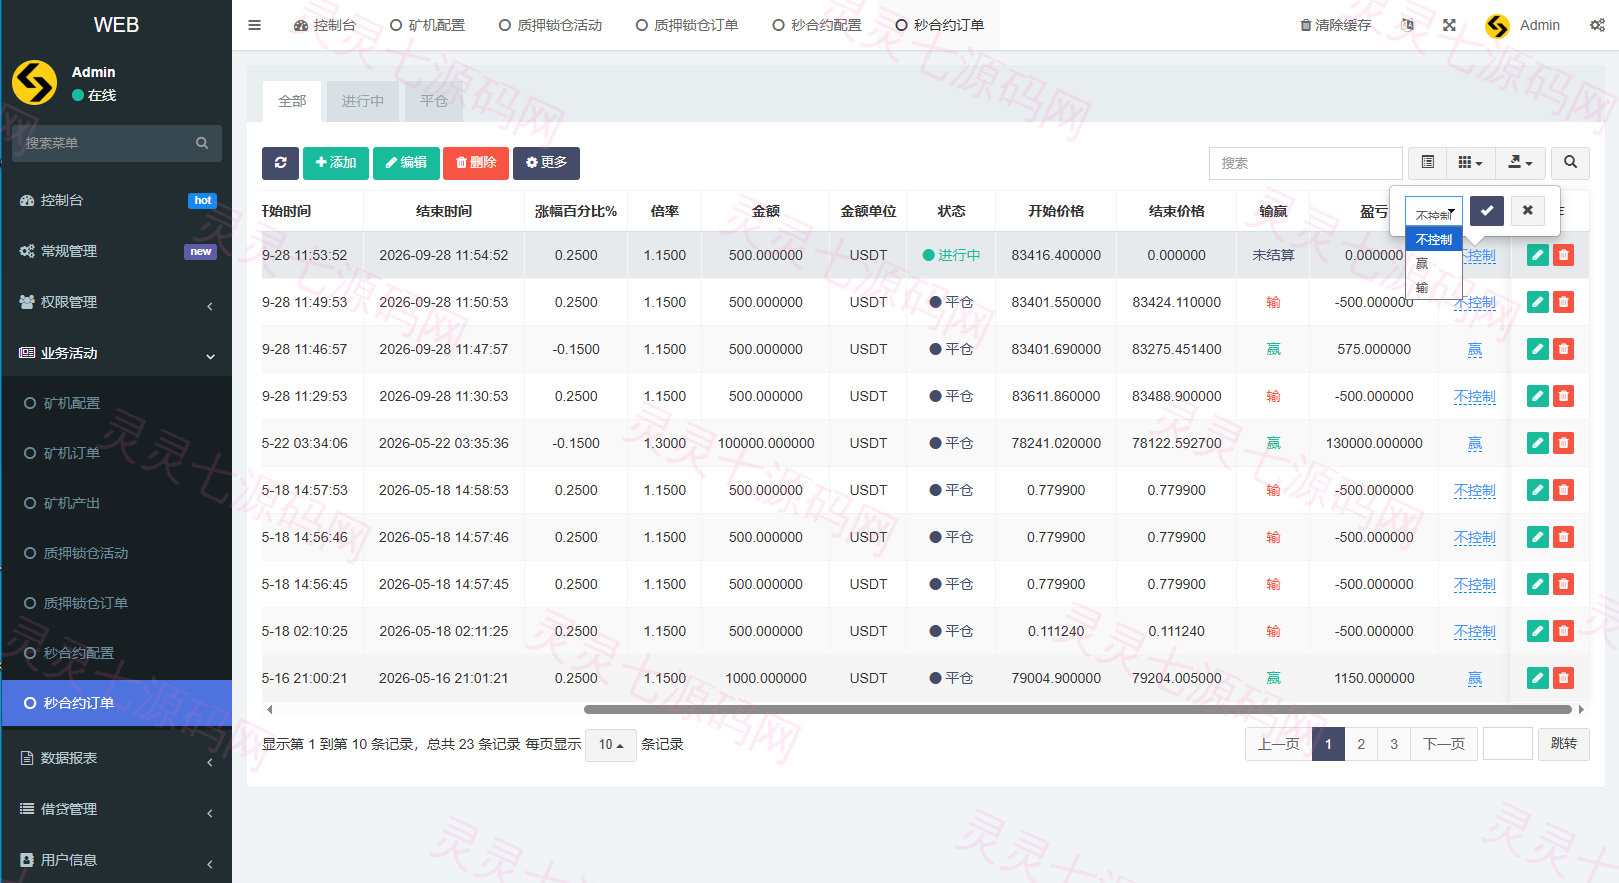Open 矿机订单 in sidebar
Screen dimensions: 1619x883
pos(116,453)
